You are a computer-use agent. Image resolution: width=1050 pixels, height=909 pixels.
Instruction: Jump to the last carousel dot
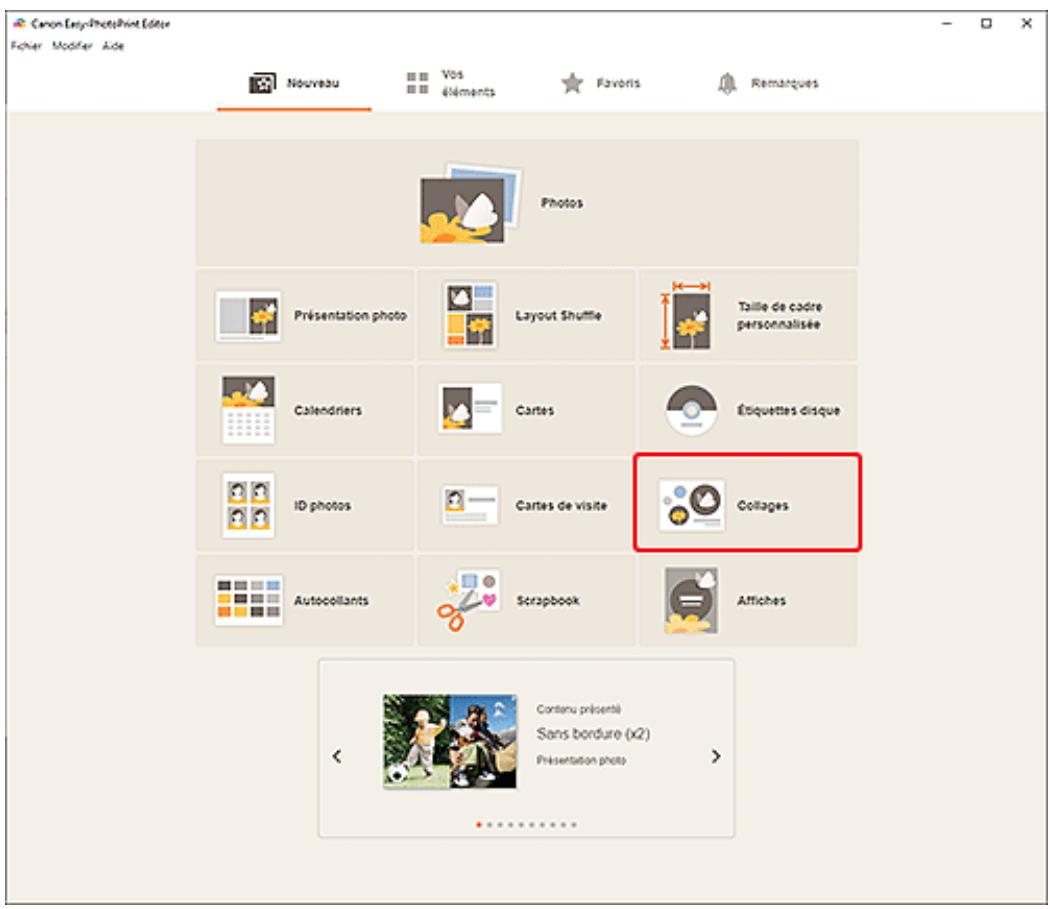pos(574,825)
